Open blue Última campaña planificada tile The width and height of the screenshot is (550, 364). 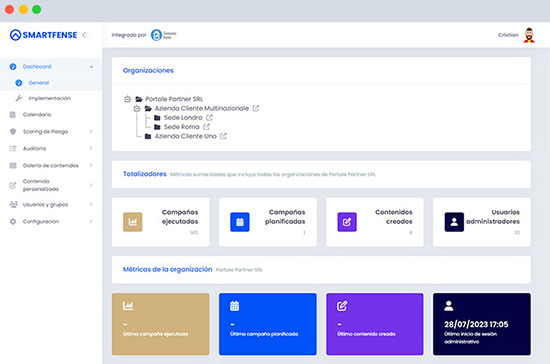tap(268, 324)
